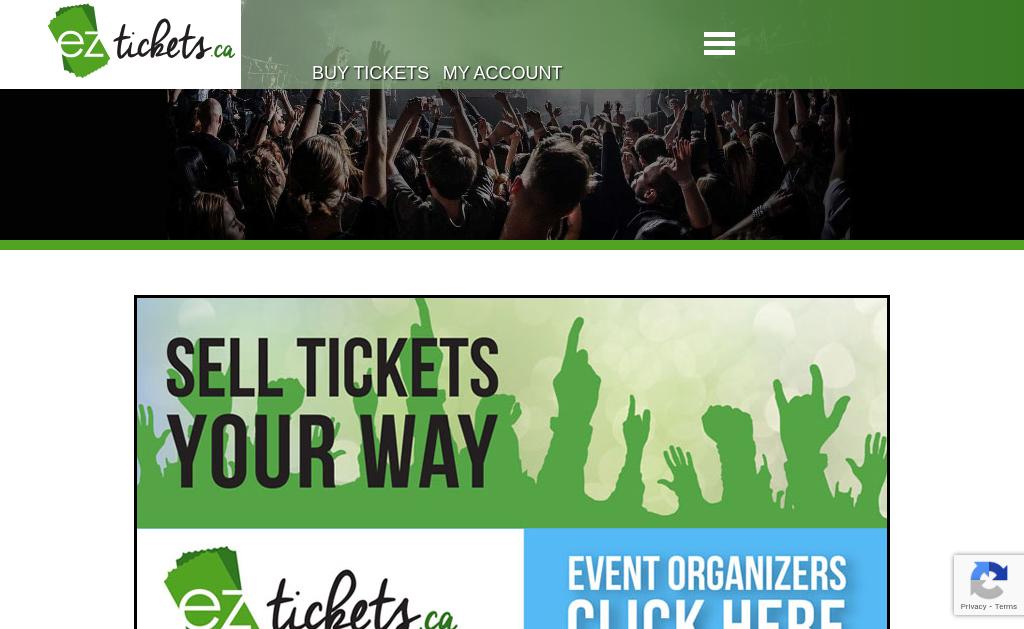Click the EVENT ORGANIZERS blue panel heading
1024x629 pixels.
[707, 573]
